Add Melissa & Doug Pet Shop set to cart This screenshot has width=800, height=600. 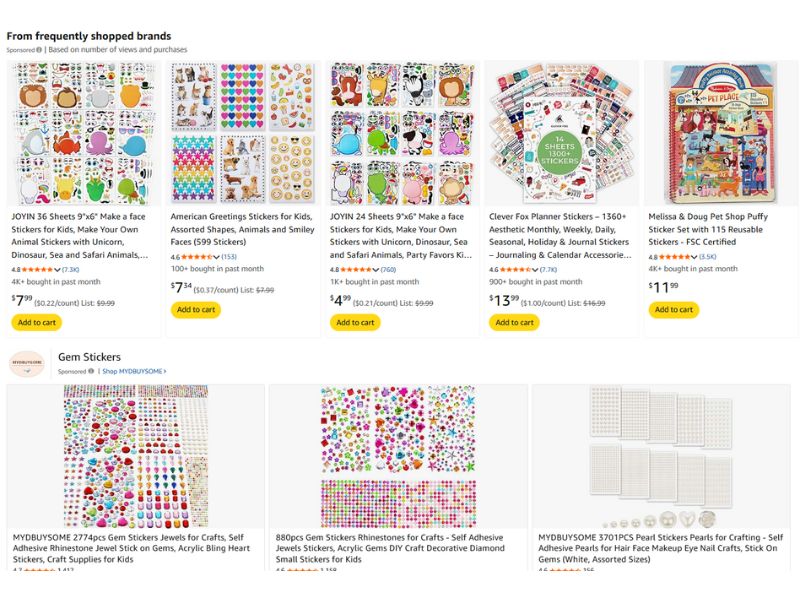coord(673,310)
